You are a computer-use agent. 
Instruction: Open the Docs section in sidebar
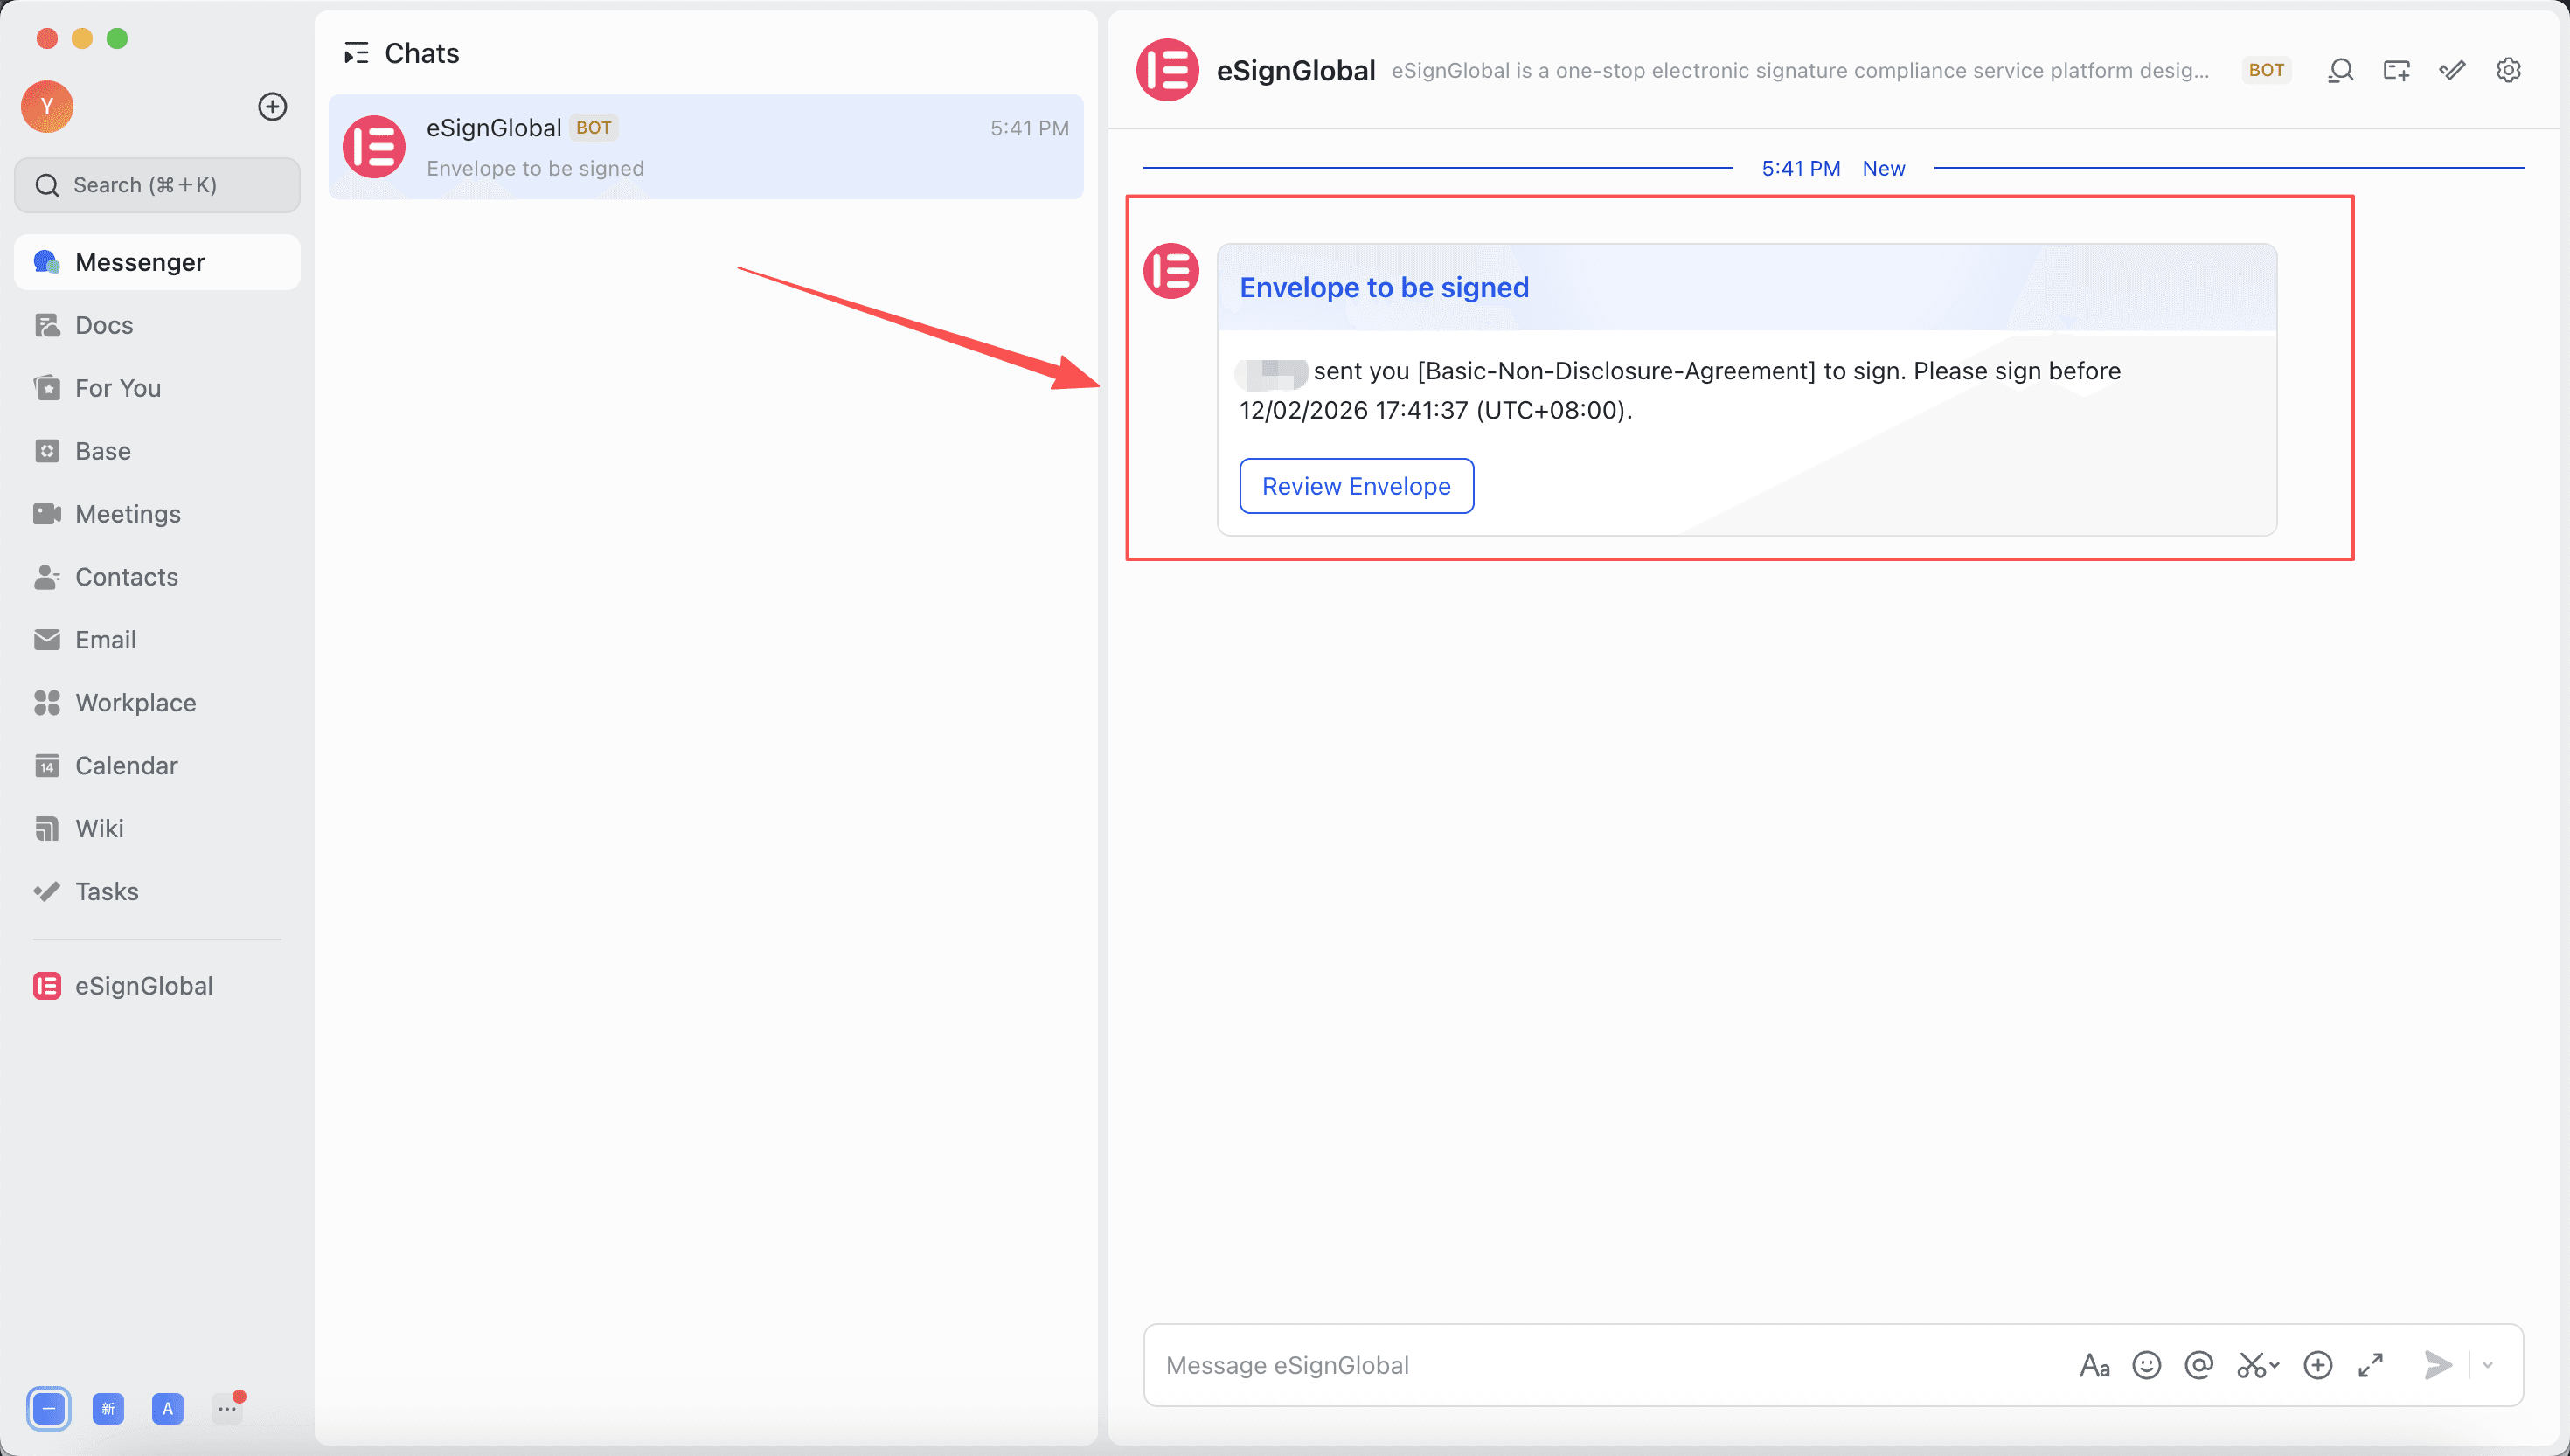(104, 325)
